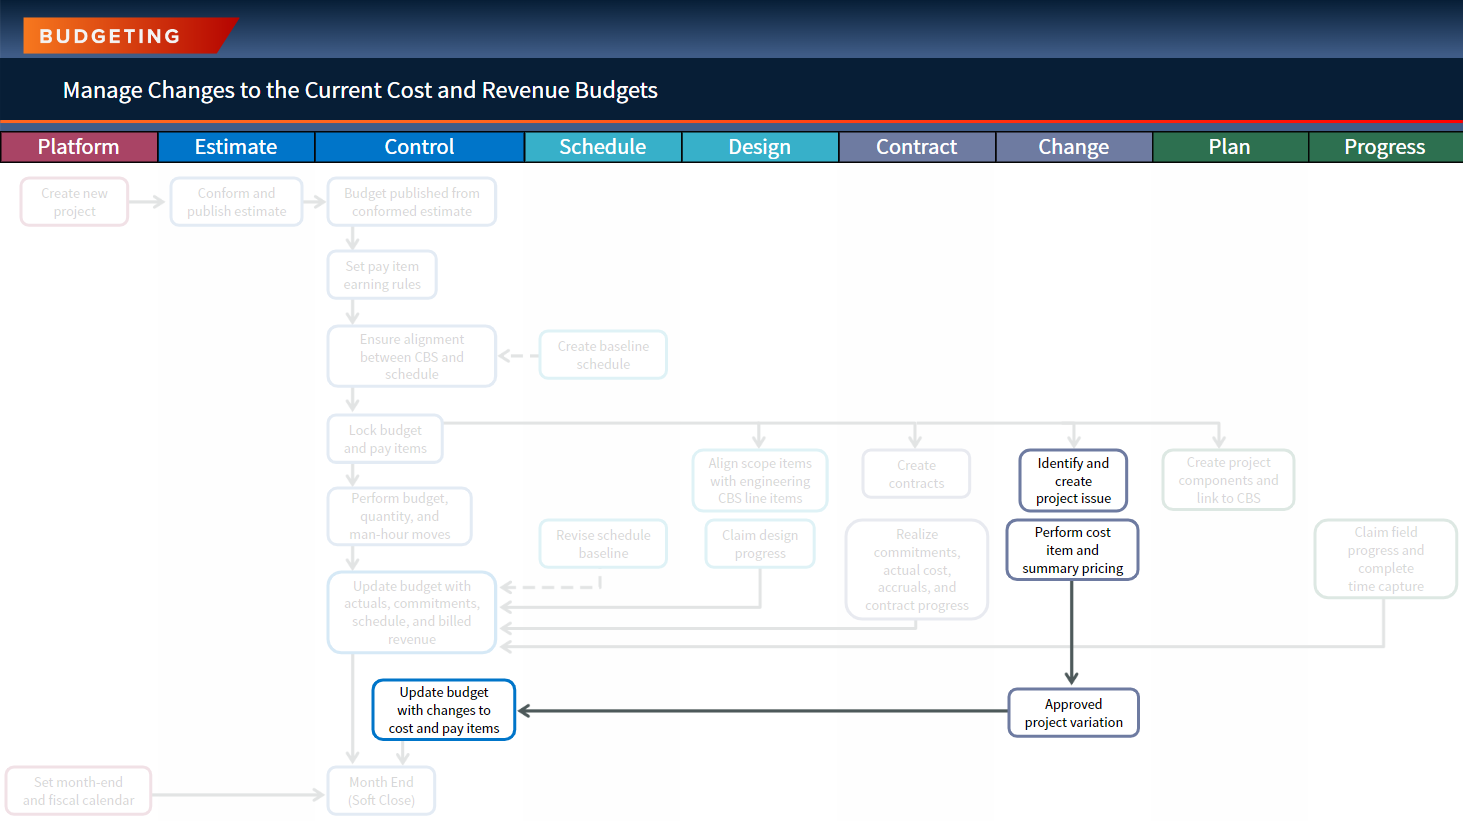
Task: Click Update budget with changes box
Action: (444, 710)
